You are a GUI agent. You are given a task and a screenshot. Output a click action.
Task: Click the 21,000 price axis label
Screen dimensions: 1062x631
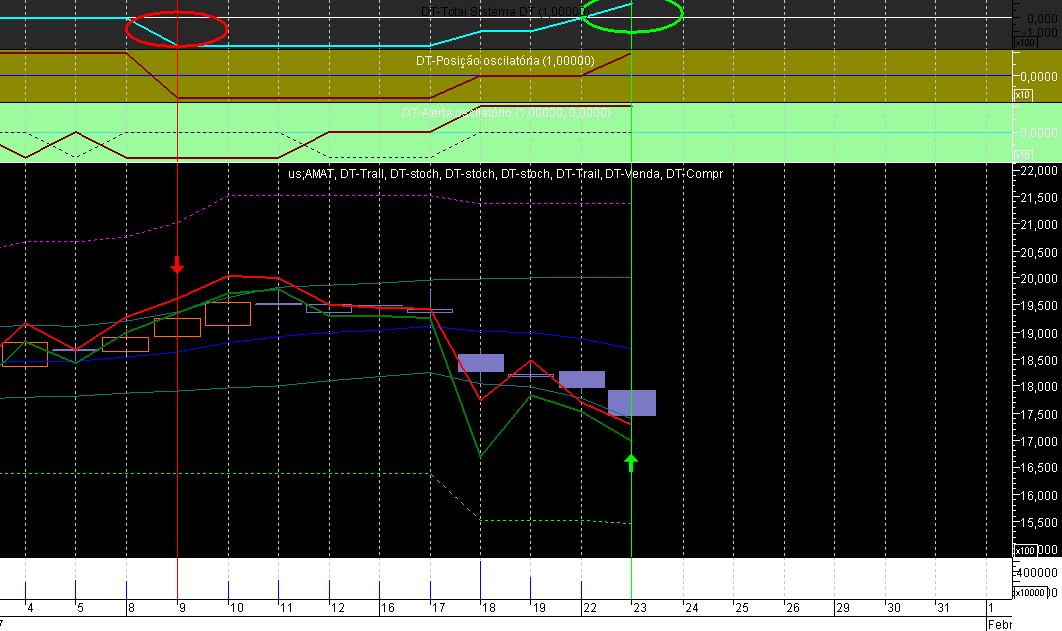1040,225
